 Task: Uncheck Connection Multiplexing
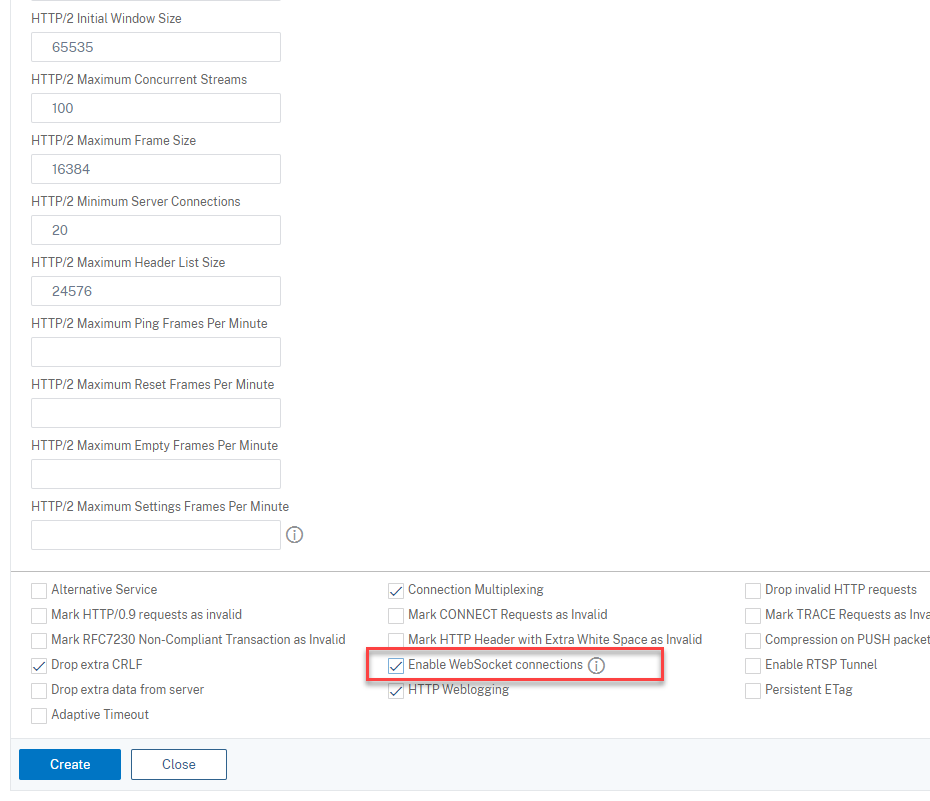[396, 589]
